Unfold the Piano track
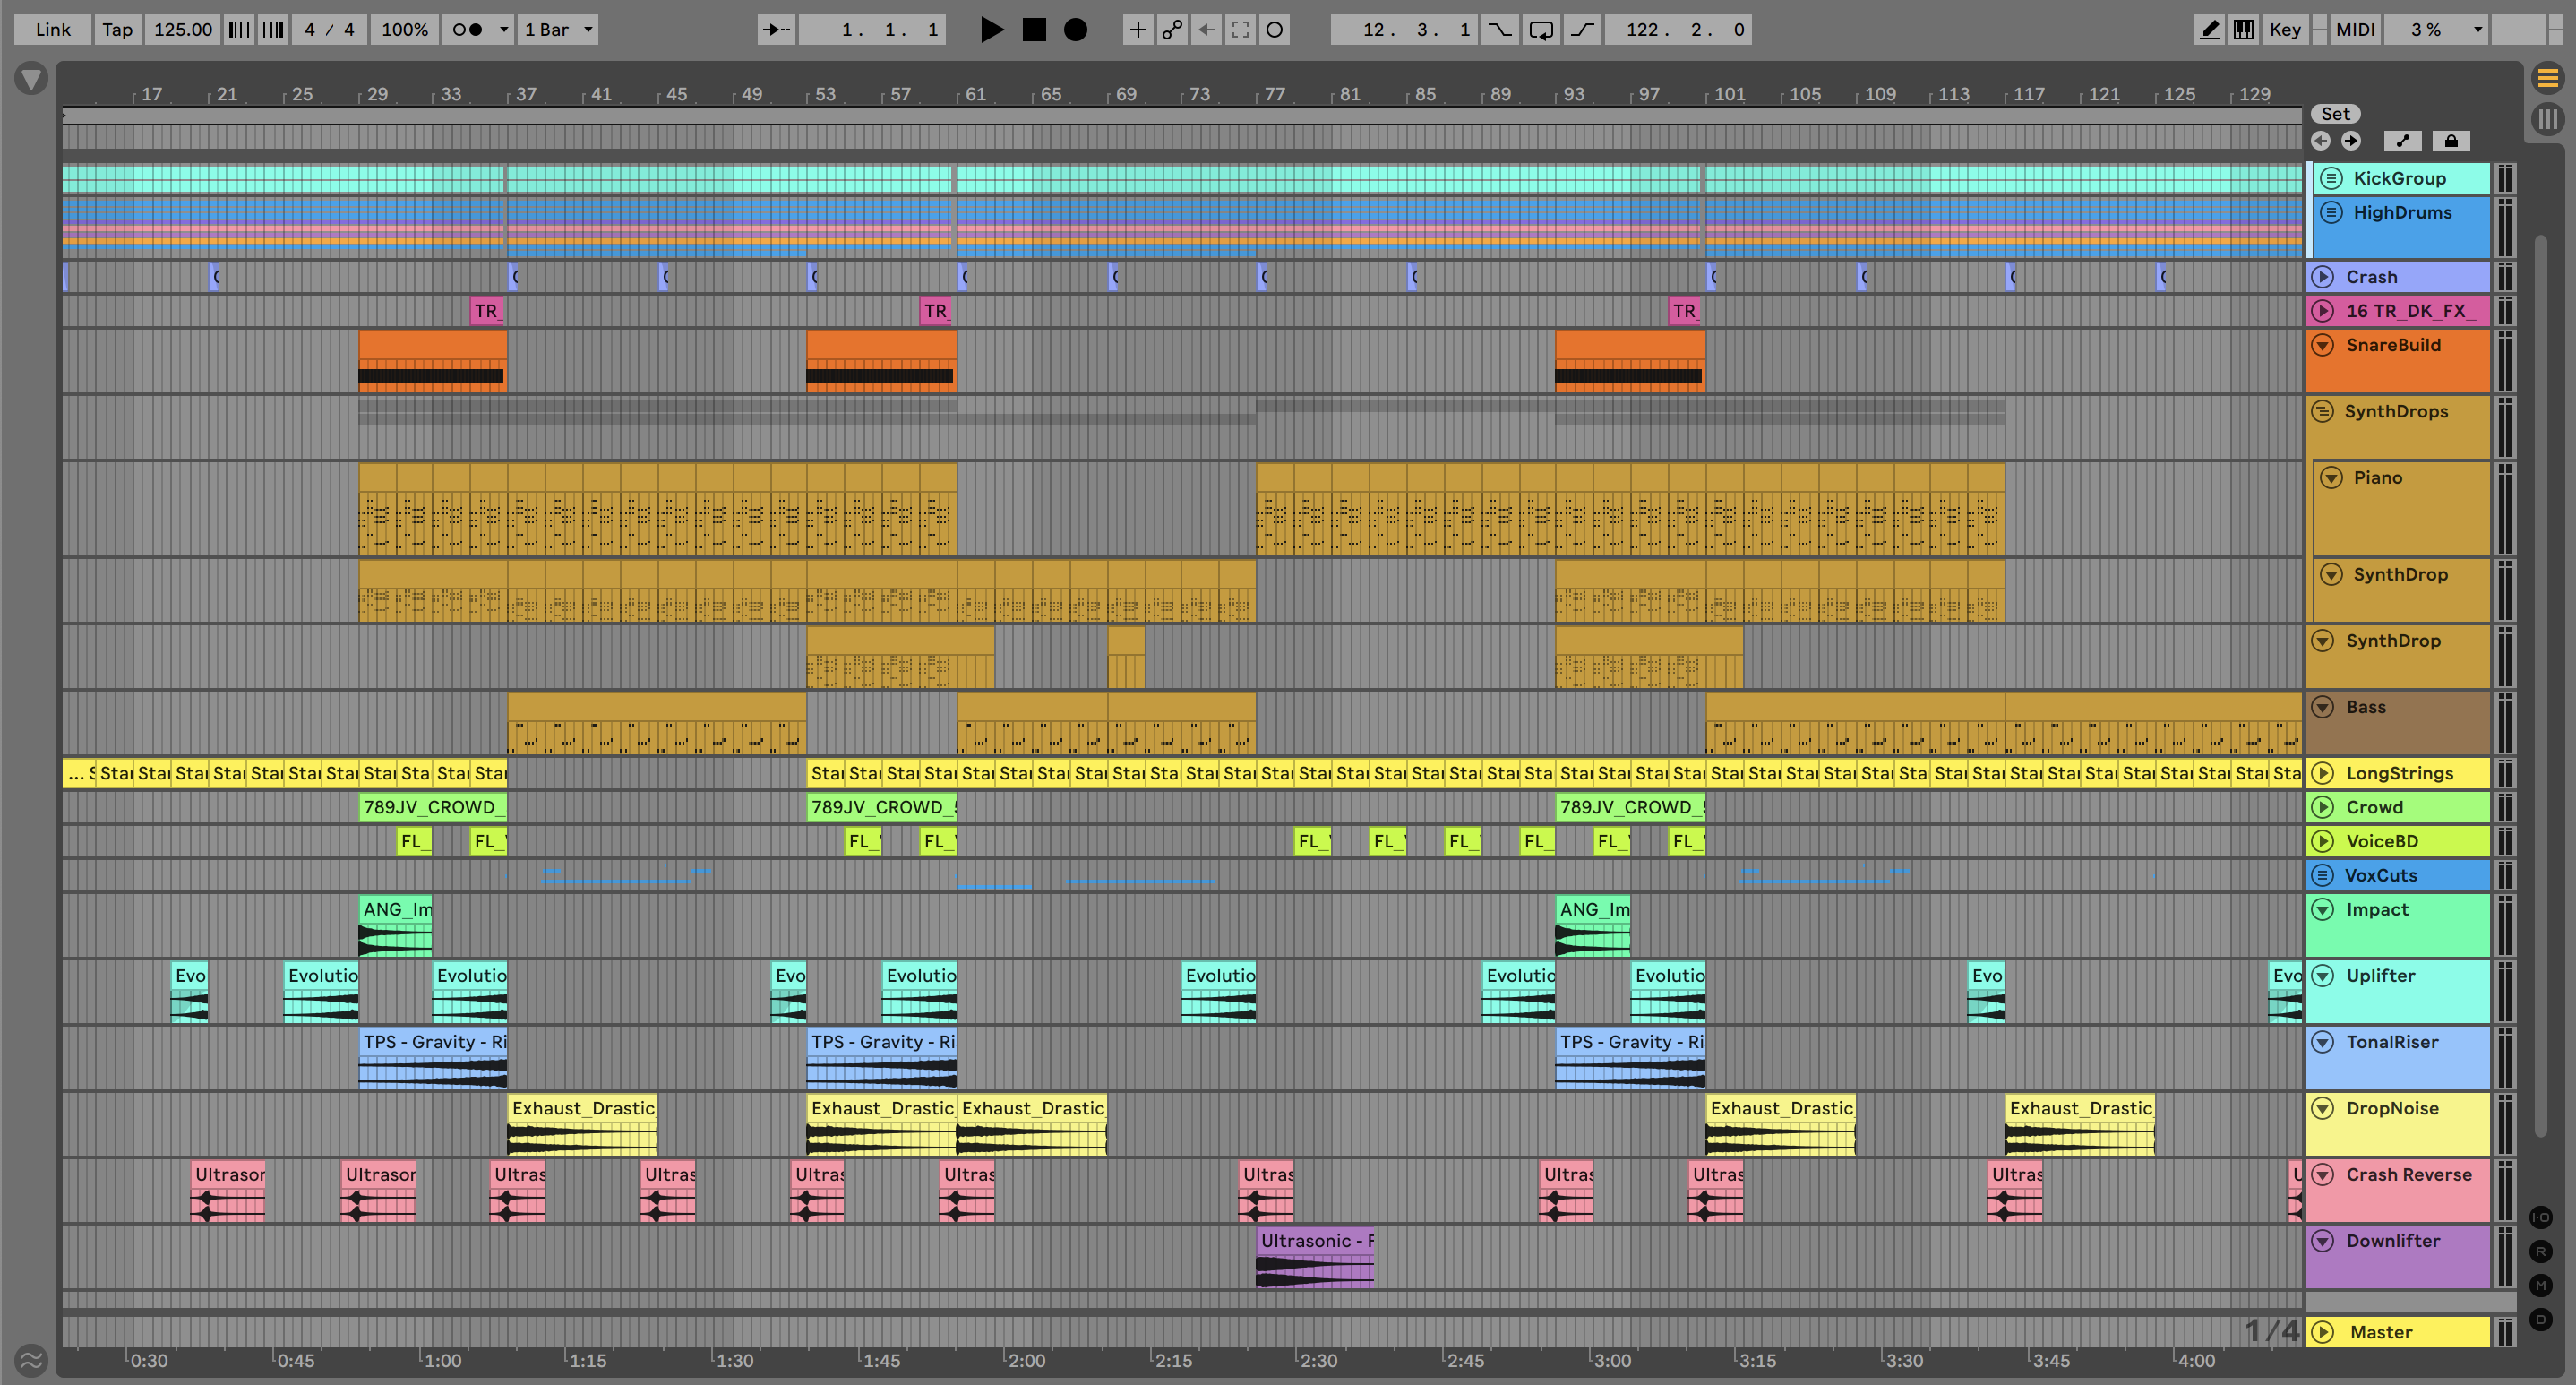Image resolution: width=2576 pixels, height=1385 pixels. pos(2331,478)
